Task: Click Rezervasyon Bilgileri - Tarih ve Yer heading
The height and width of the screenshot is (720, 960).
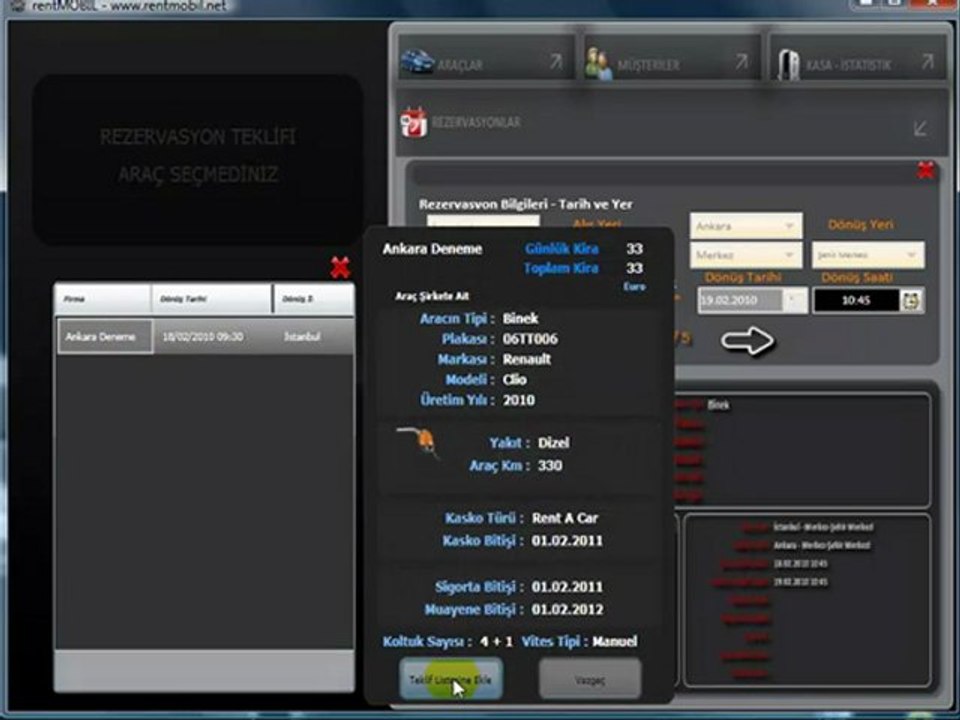Action: click(x=525, y=204)
